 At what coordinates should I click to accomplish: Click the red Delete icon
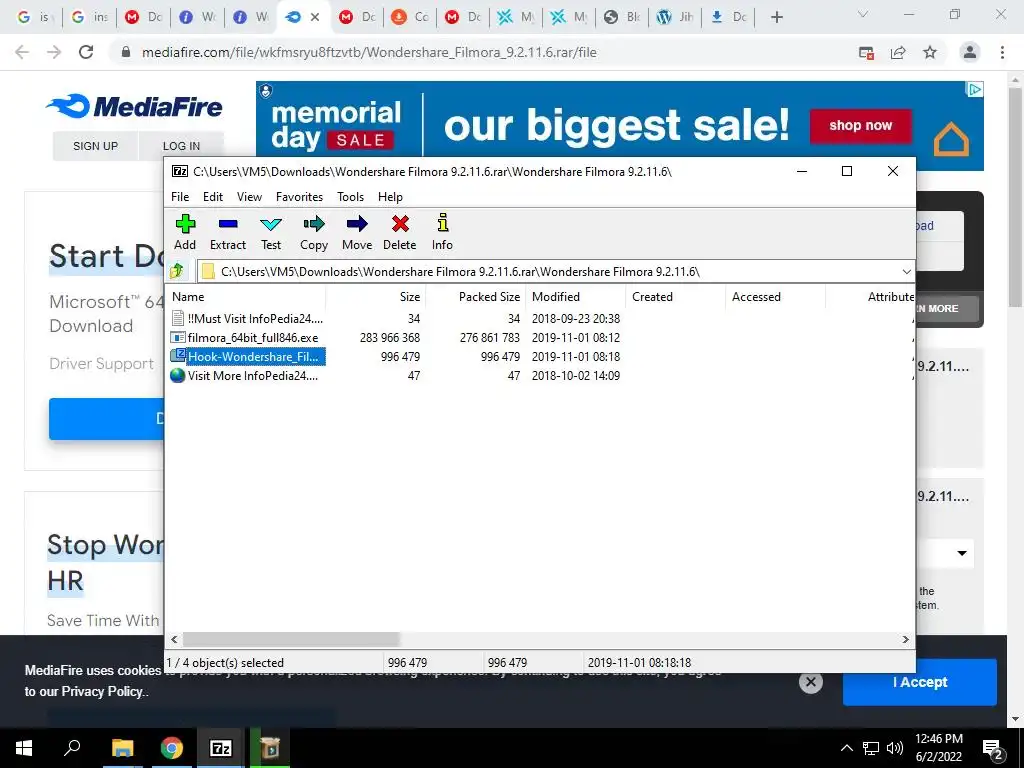(x=400, y=232)
